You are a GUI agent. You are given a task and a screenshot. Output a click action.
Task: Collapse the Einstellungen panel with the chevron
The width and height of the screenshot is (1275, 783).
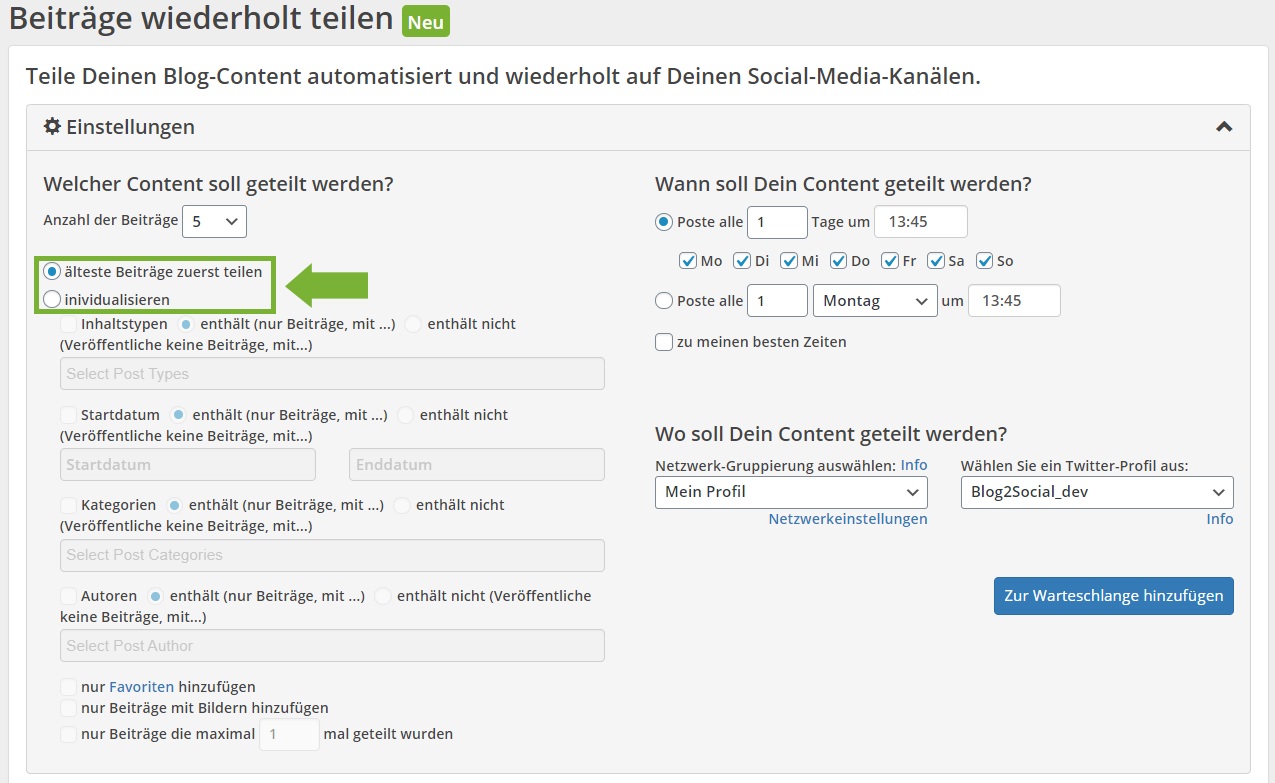1224,127
